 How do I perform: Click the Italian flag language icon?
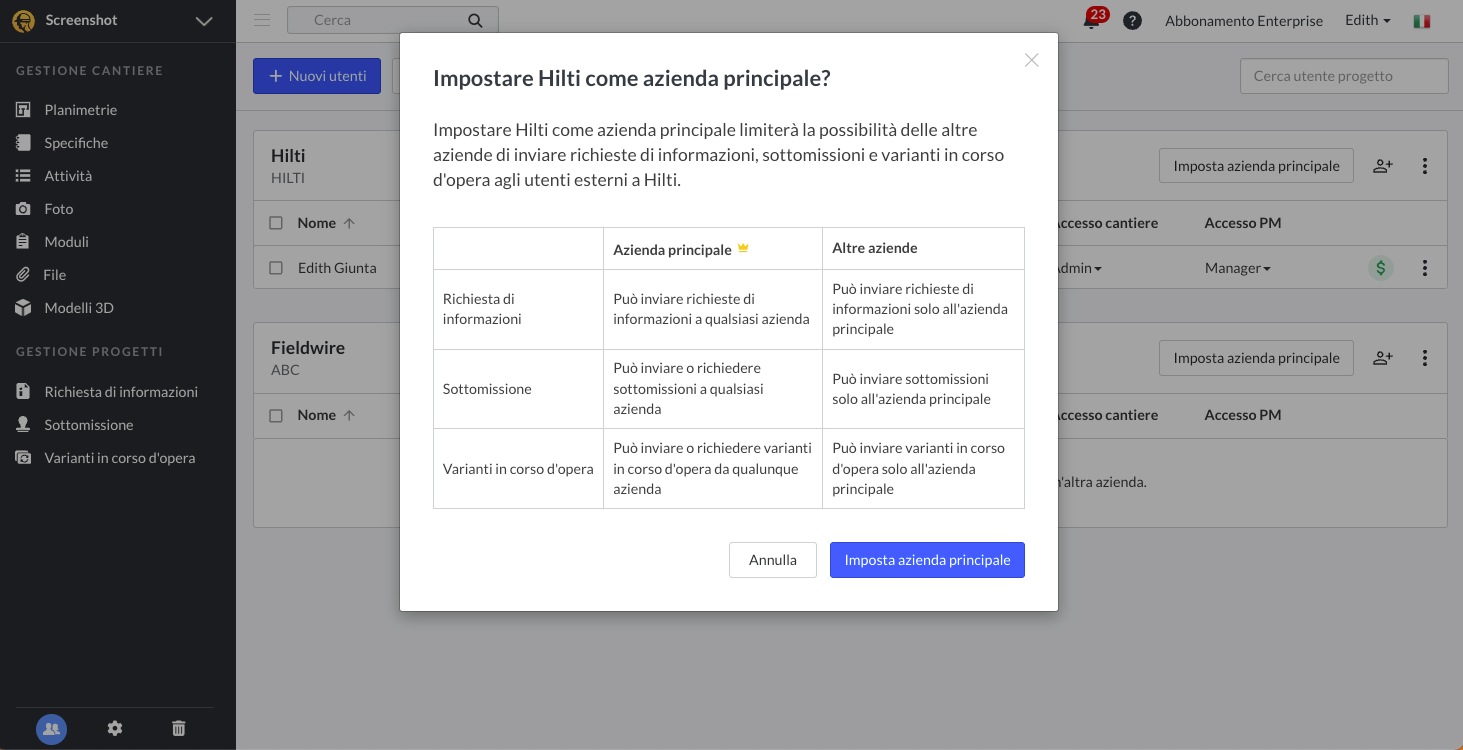pyautogui.click(x=1421, y=21)
